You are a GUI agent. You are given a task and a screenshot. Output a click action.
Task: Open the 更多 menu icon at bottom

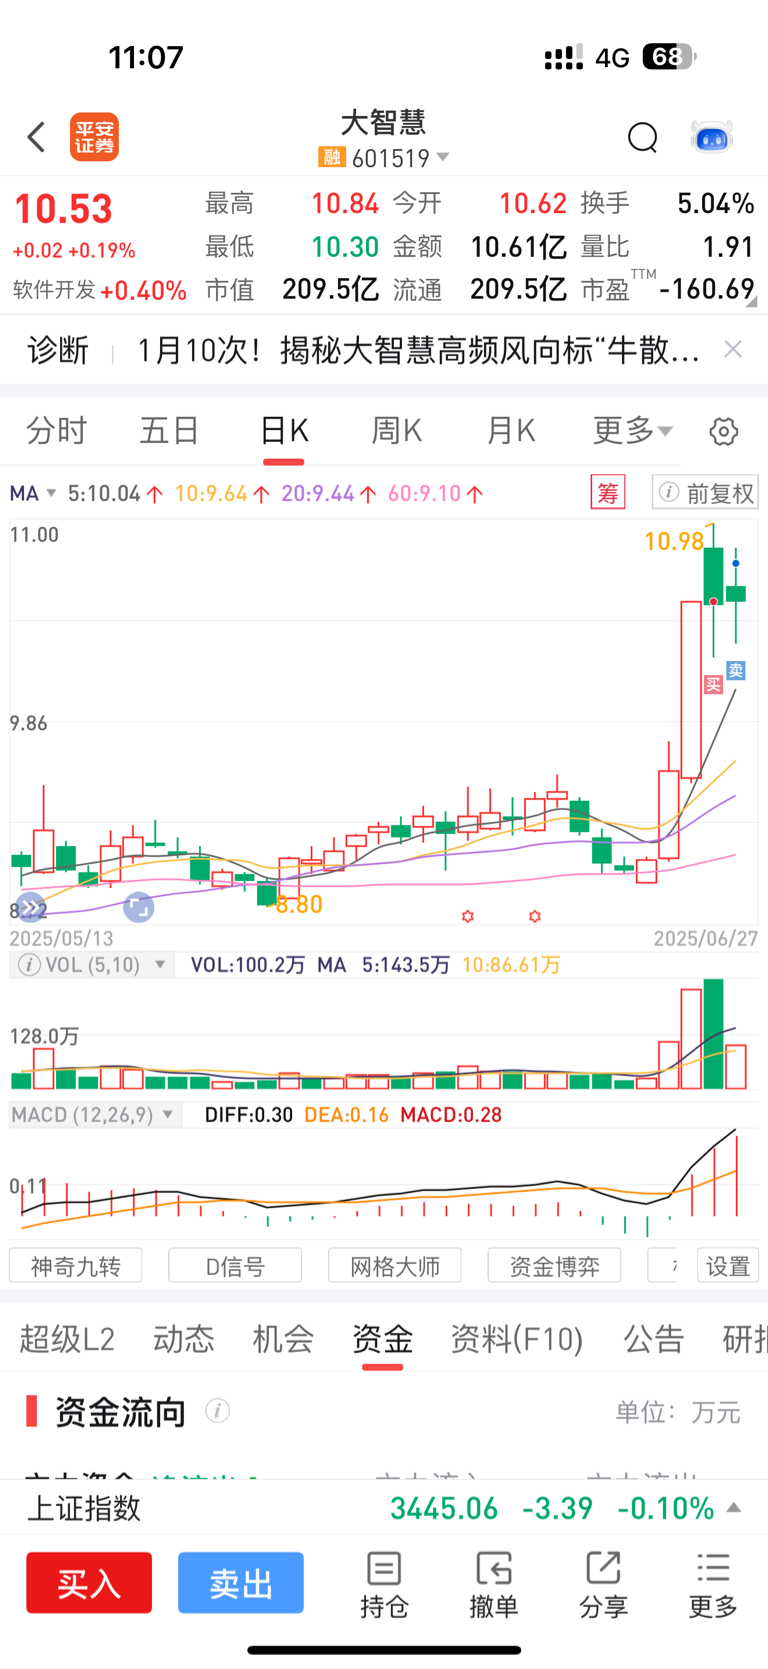coord(713,1586)
